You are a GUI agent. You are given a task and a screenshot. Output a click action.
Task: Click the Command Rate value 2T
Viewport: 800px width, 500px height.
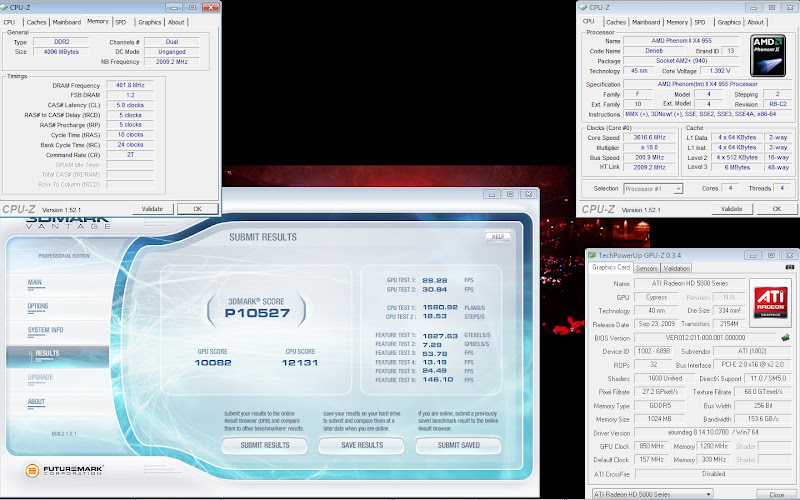(130, 155)
